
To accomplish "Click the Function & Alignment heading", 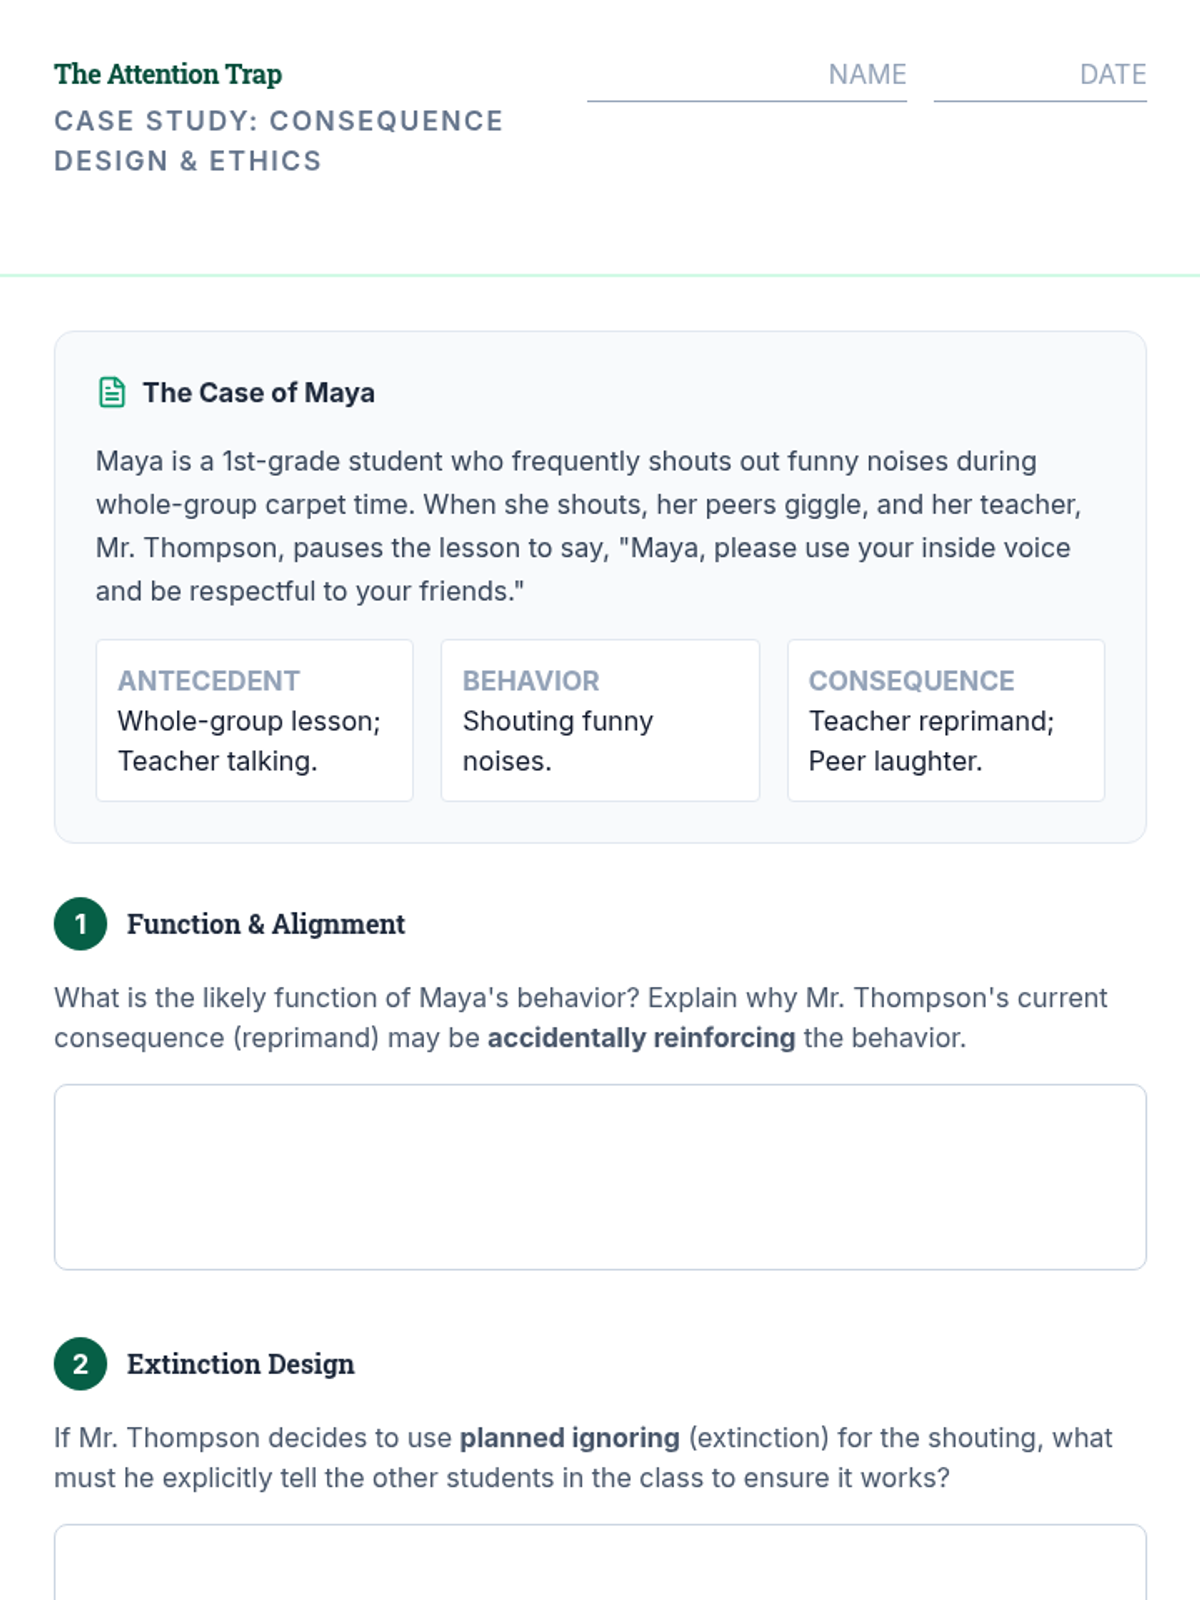I will point(266,924).
